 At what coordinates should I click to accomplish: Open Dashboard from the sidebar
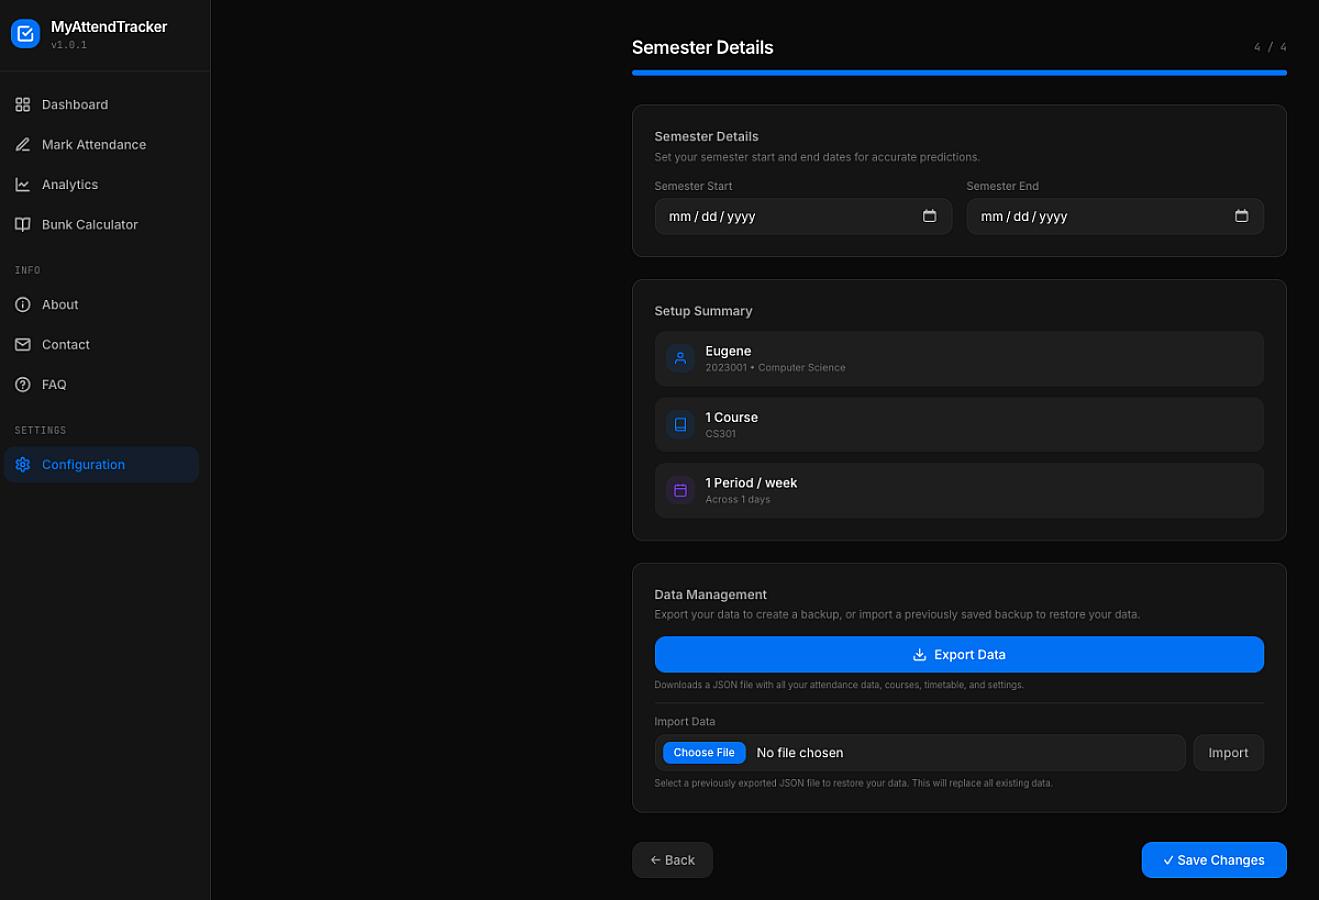point(101,104)
